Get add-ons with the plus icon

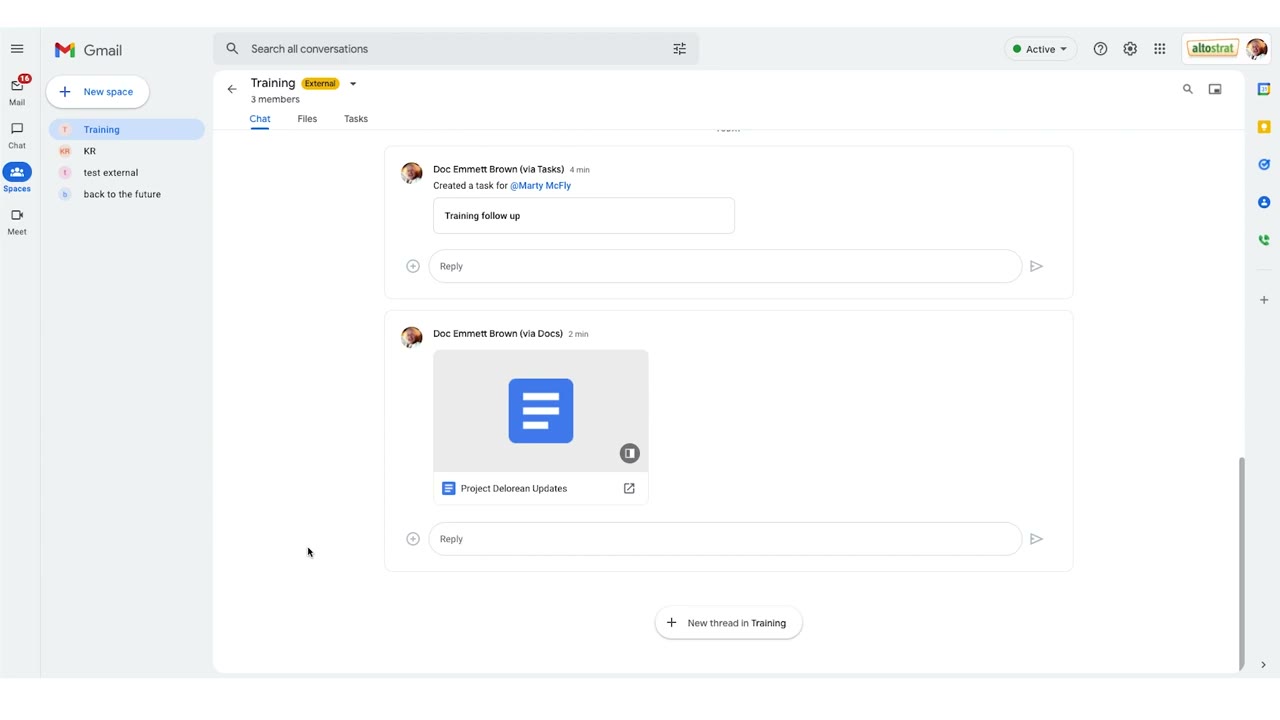point(1264,300)
